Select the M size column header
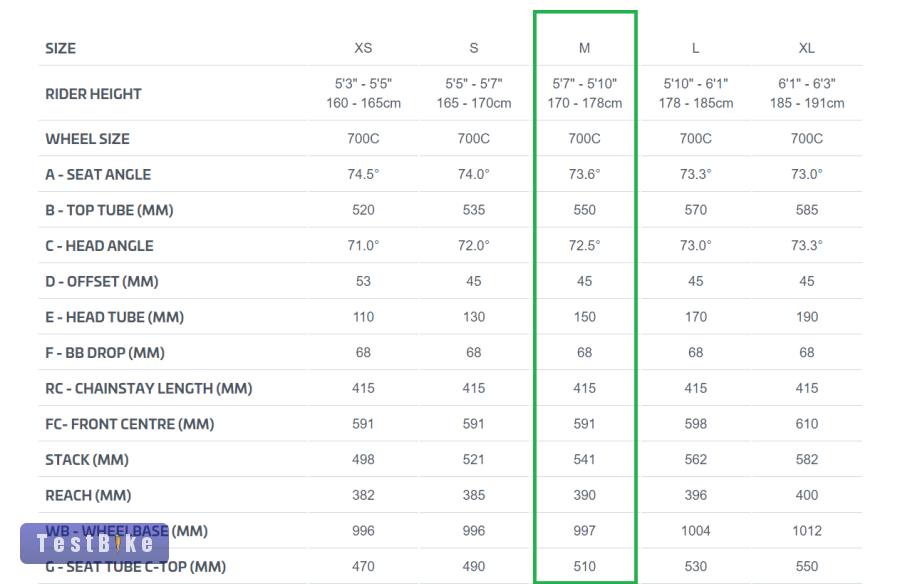 click(585, 48)
